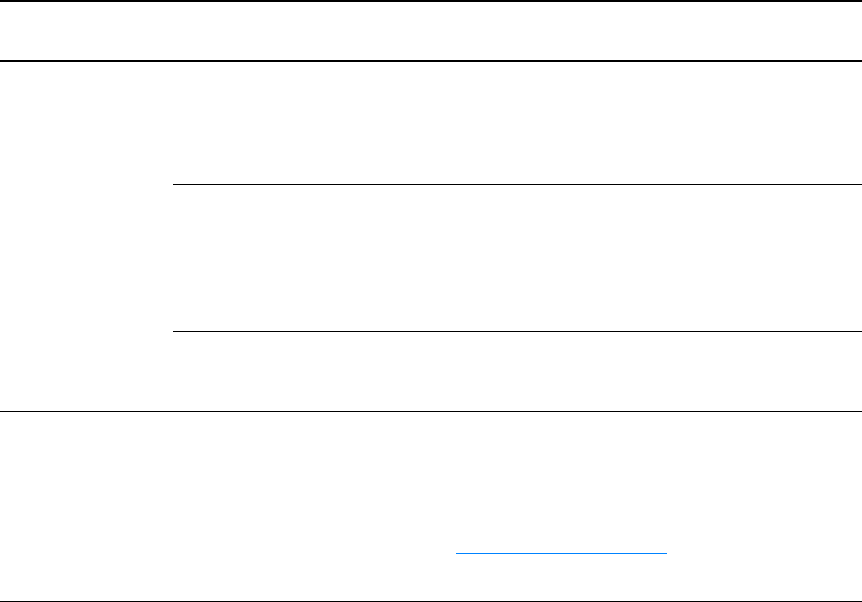
Task: Click the first blank right-side sub-row
Action: [517, 123]
